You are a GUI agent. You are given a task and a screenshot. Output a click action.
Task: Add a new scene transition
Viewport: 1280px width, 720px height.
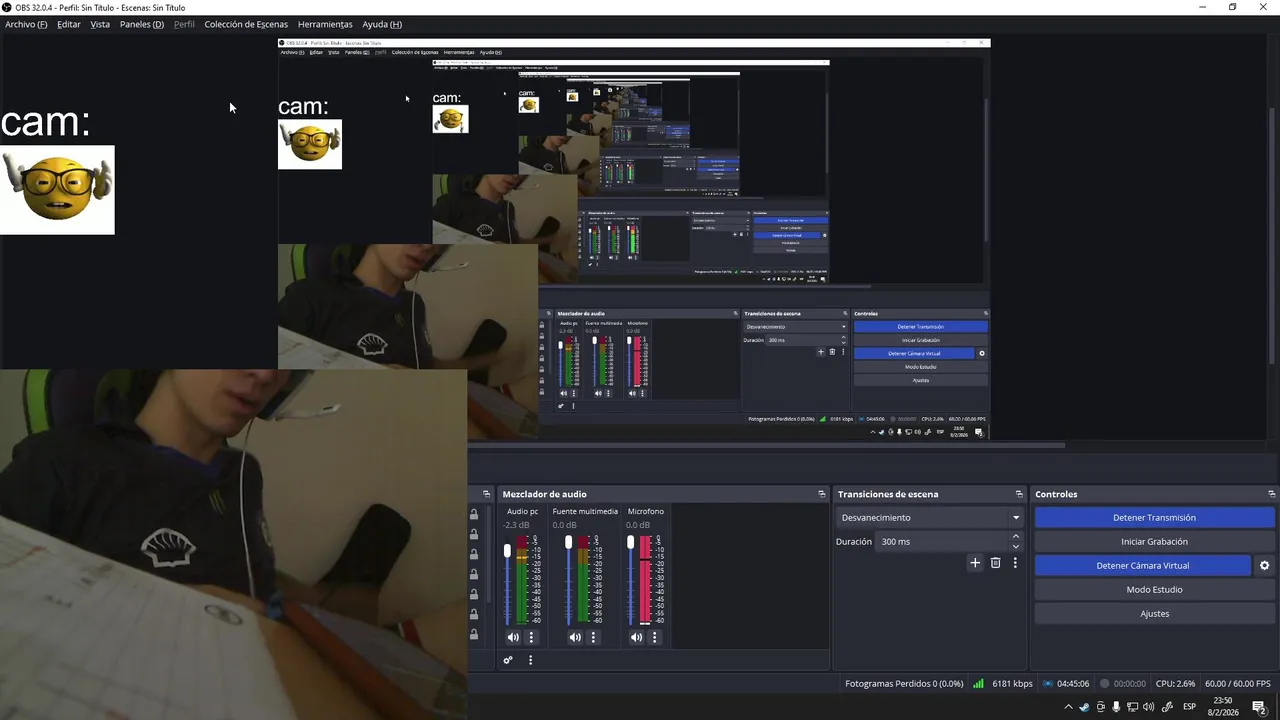(x=975, y=563)
